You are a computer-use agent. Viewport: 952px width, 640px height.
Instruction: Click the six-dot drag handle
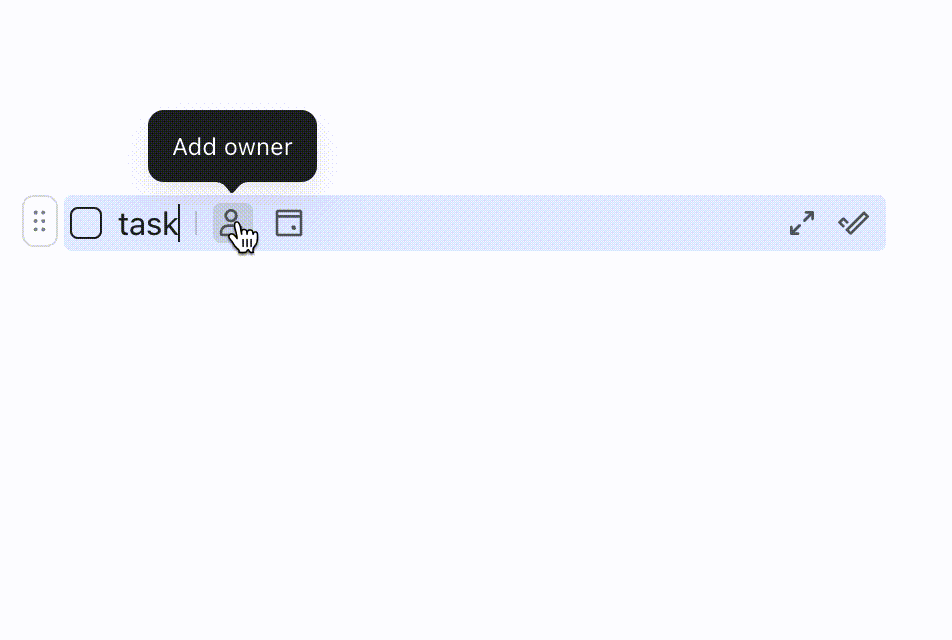point(40,221)
